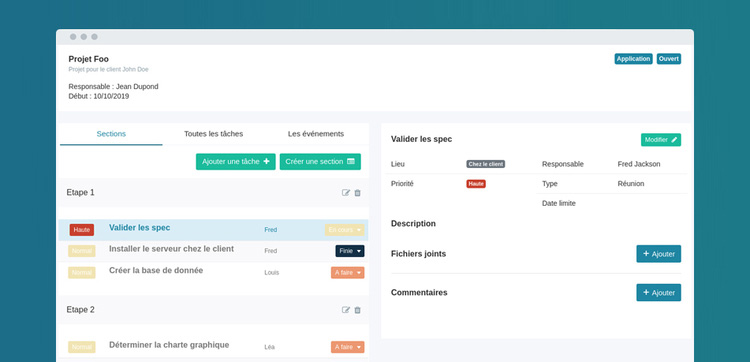Open A faire dropdown for Déterminer la charte
The image size is (750, 362).
click(x=347, y=347)
